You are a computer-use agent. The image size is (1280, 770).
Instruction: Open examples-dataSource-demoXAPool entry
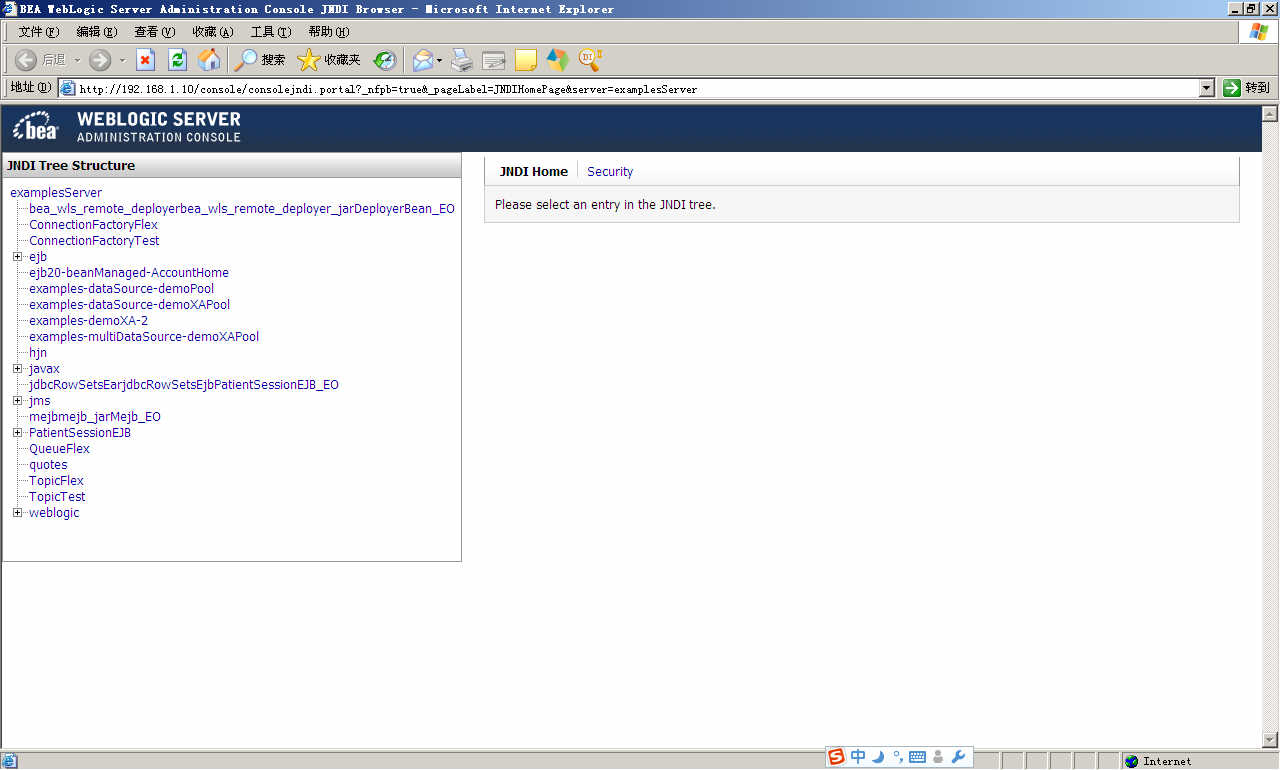tap(129, 305)
